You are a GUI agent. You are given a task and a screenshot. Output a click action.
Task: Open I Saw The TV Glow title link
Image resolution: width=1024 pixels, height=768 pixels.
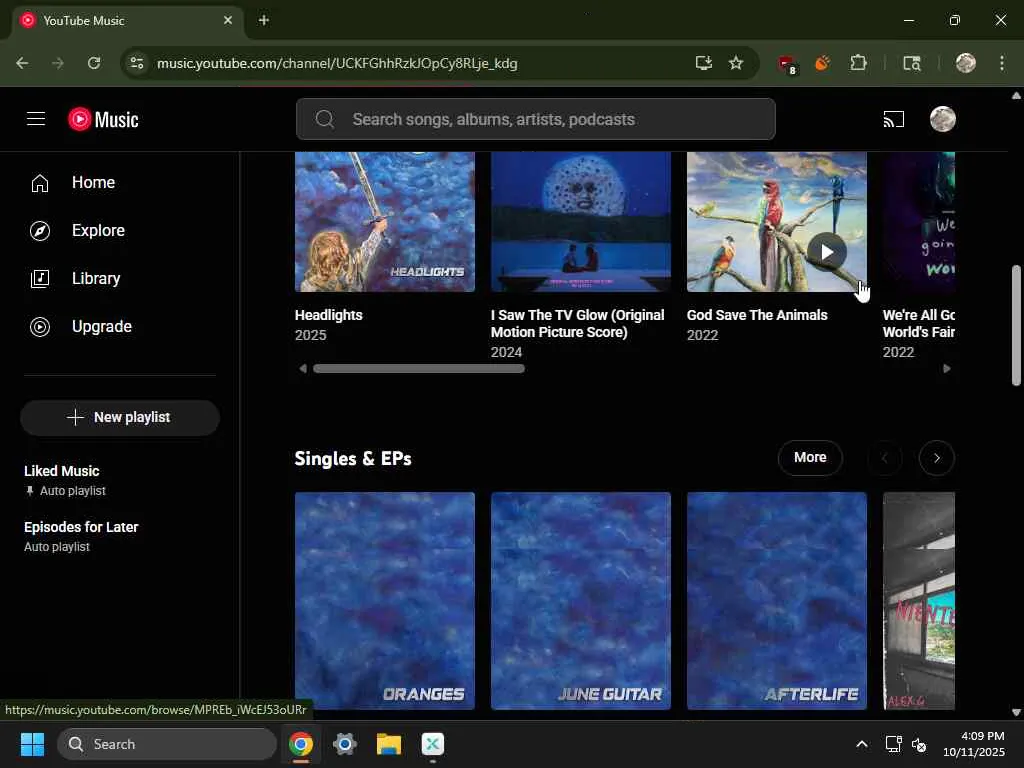[x=577, y=324]
